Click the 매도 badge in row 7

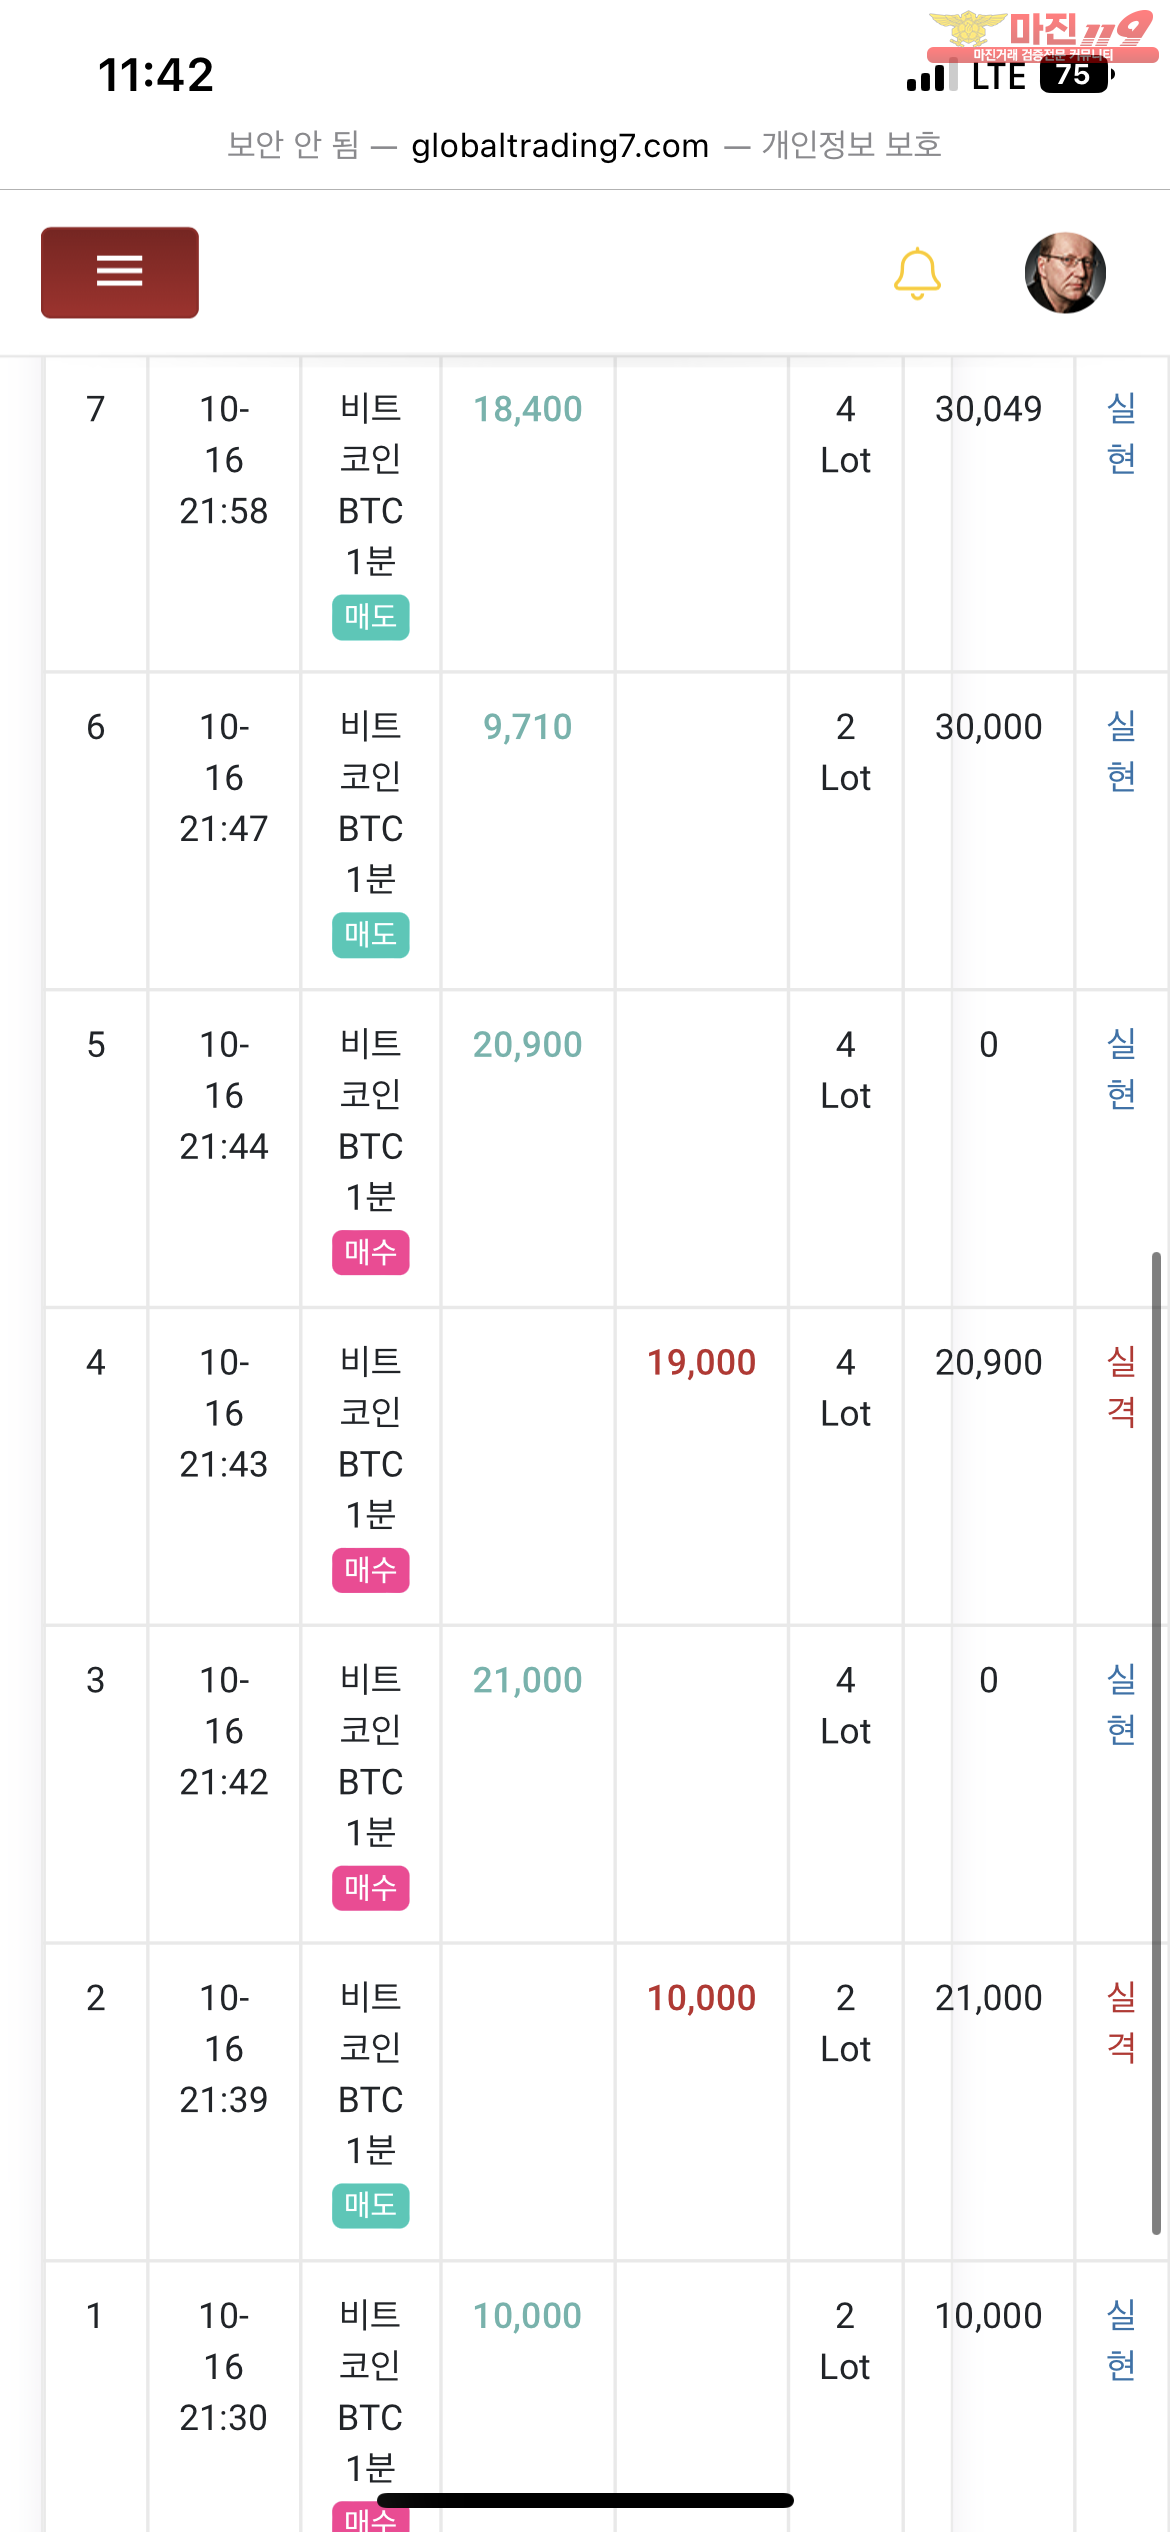click(370, 617)
